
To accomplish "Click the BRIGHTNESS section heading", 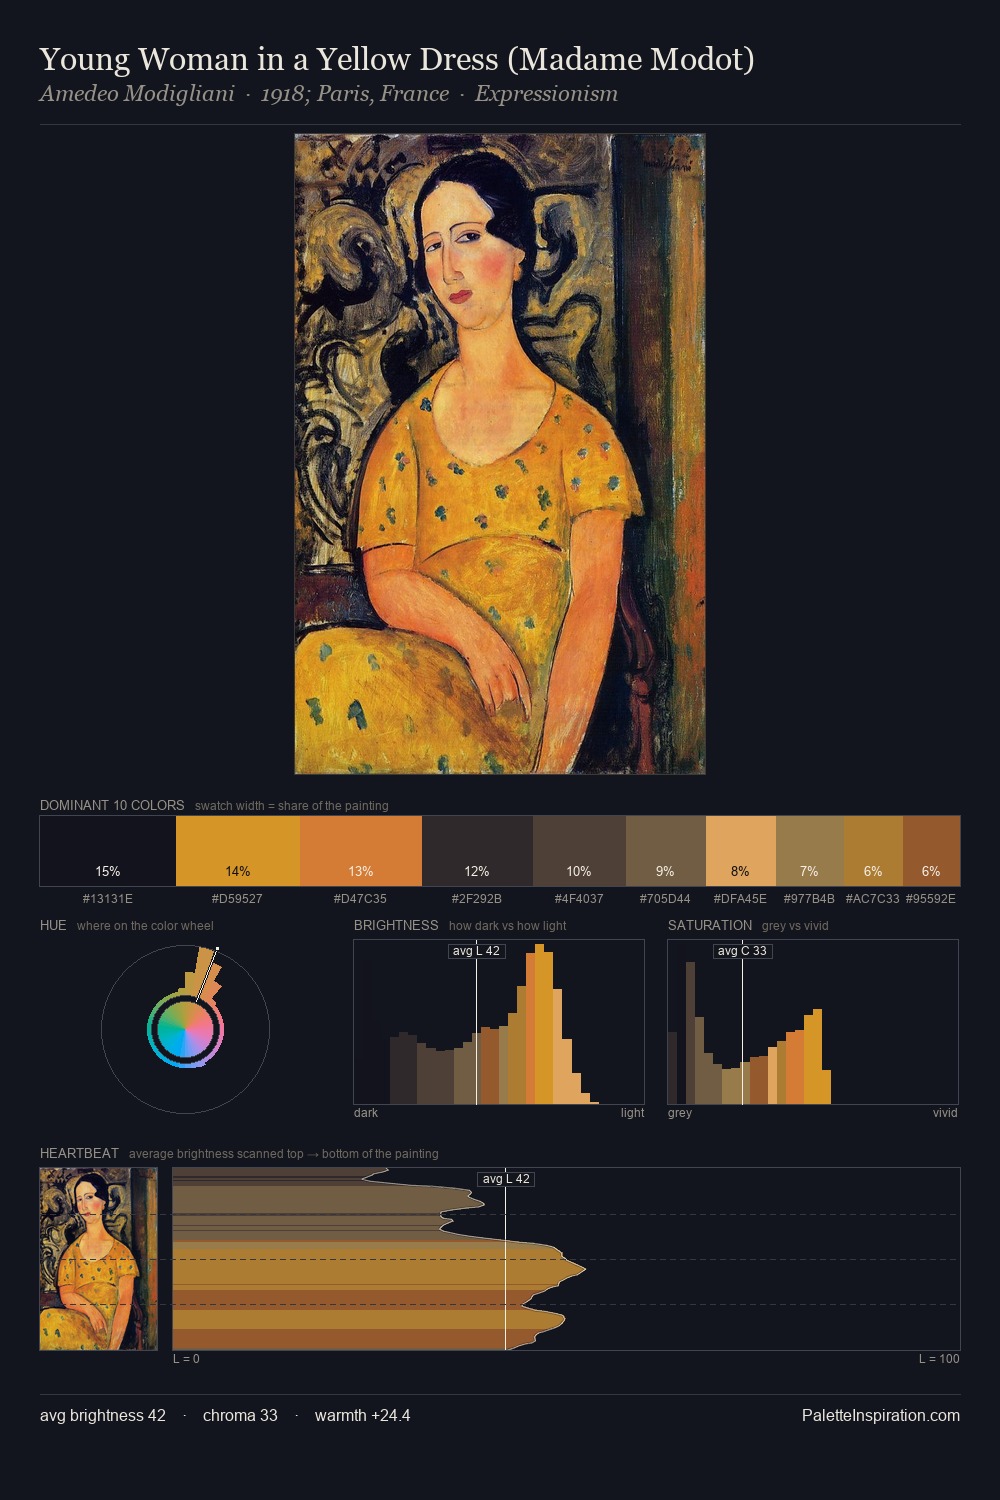I will click(x=396, y=925).
